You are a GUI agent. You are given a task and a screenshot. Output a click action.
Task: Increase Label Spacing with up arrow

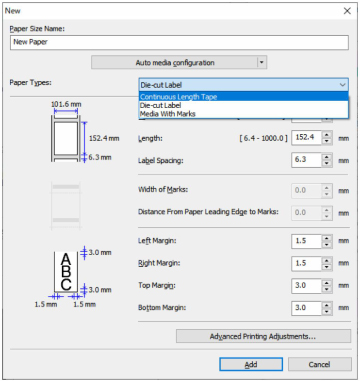click(327, 157)
